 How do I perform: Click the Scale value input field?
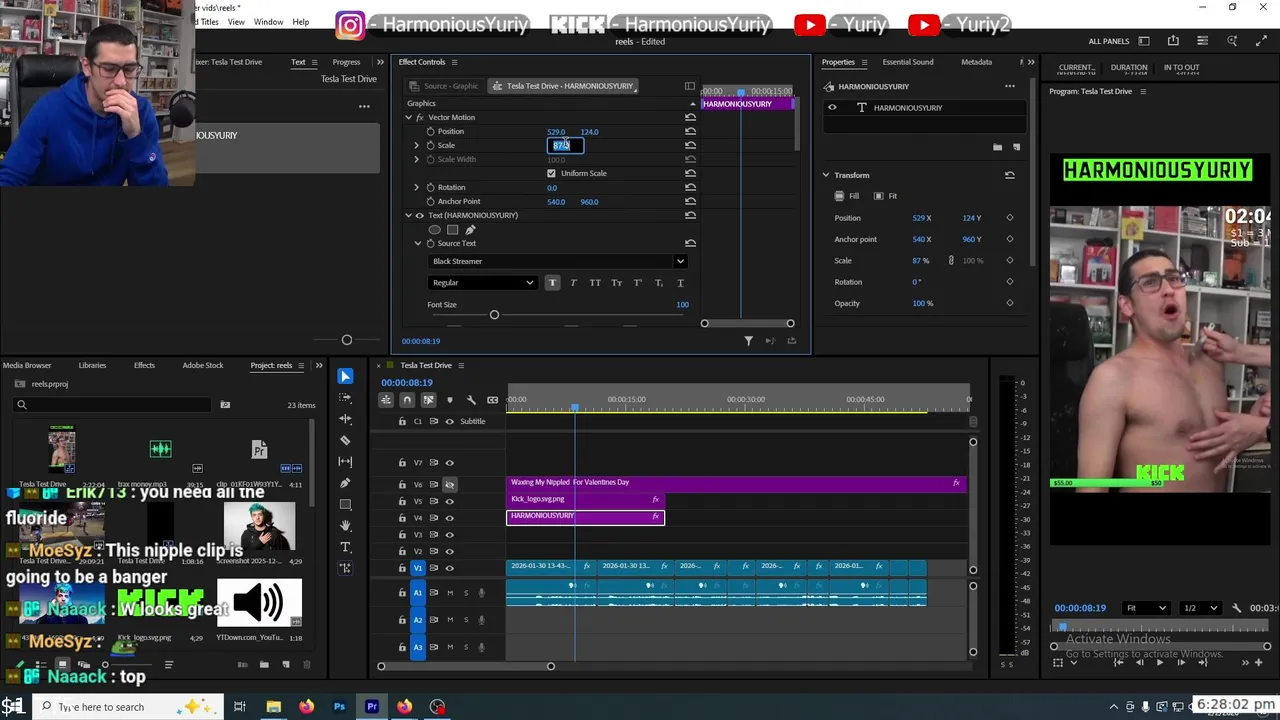(x=566, y=145)
